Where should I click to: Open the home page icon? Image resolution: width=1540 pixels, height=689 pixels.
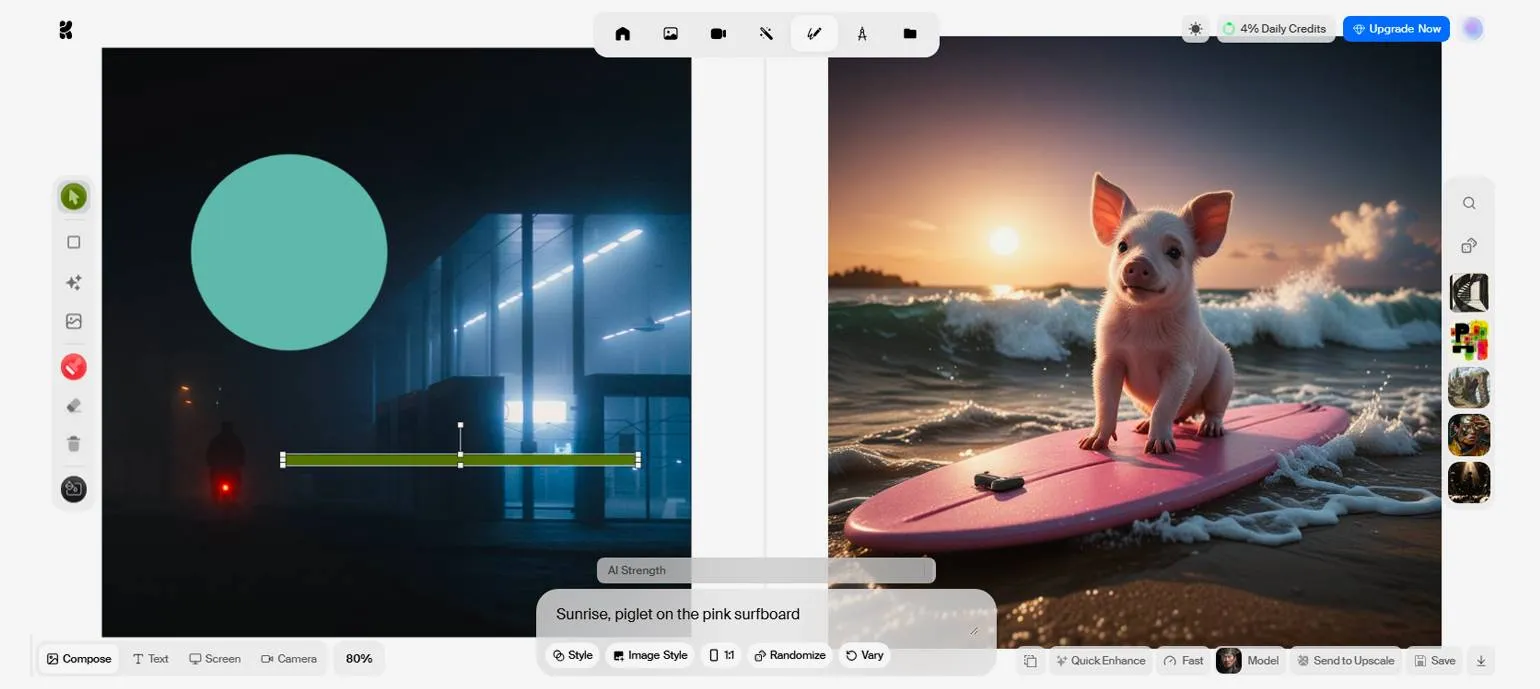click(x=622, y=33)
